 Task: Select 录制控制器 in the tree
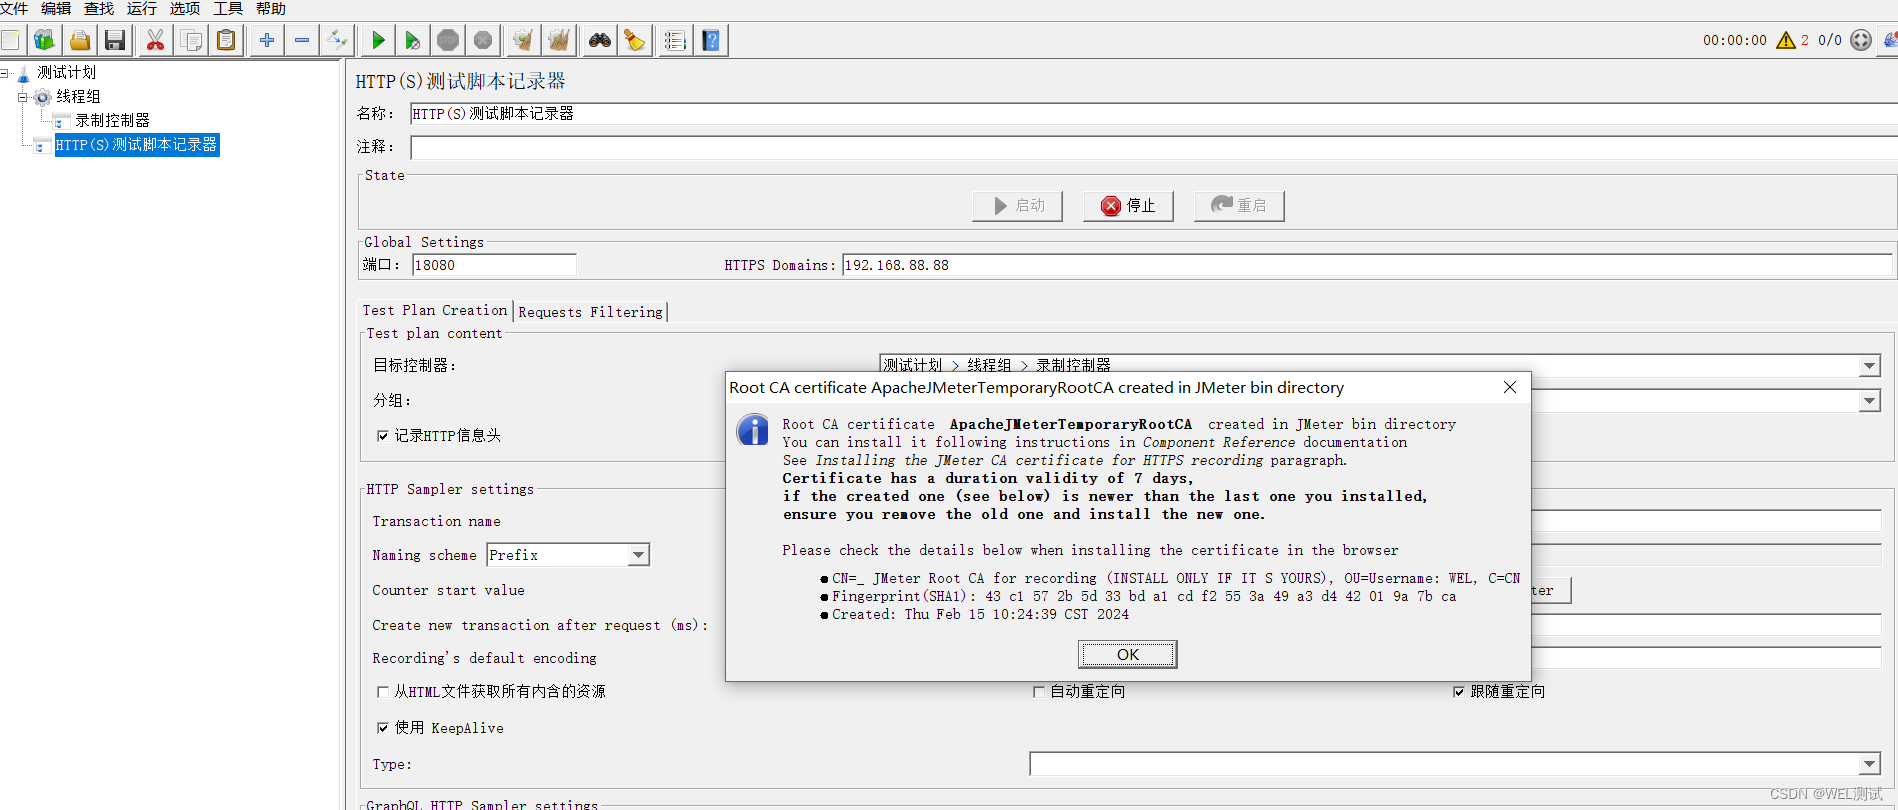click(x=112, y=120)
